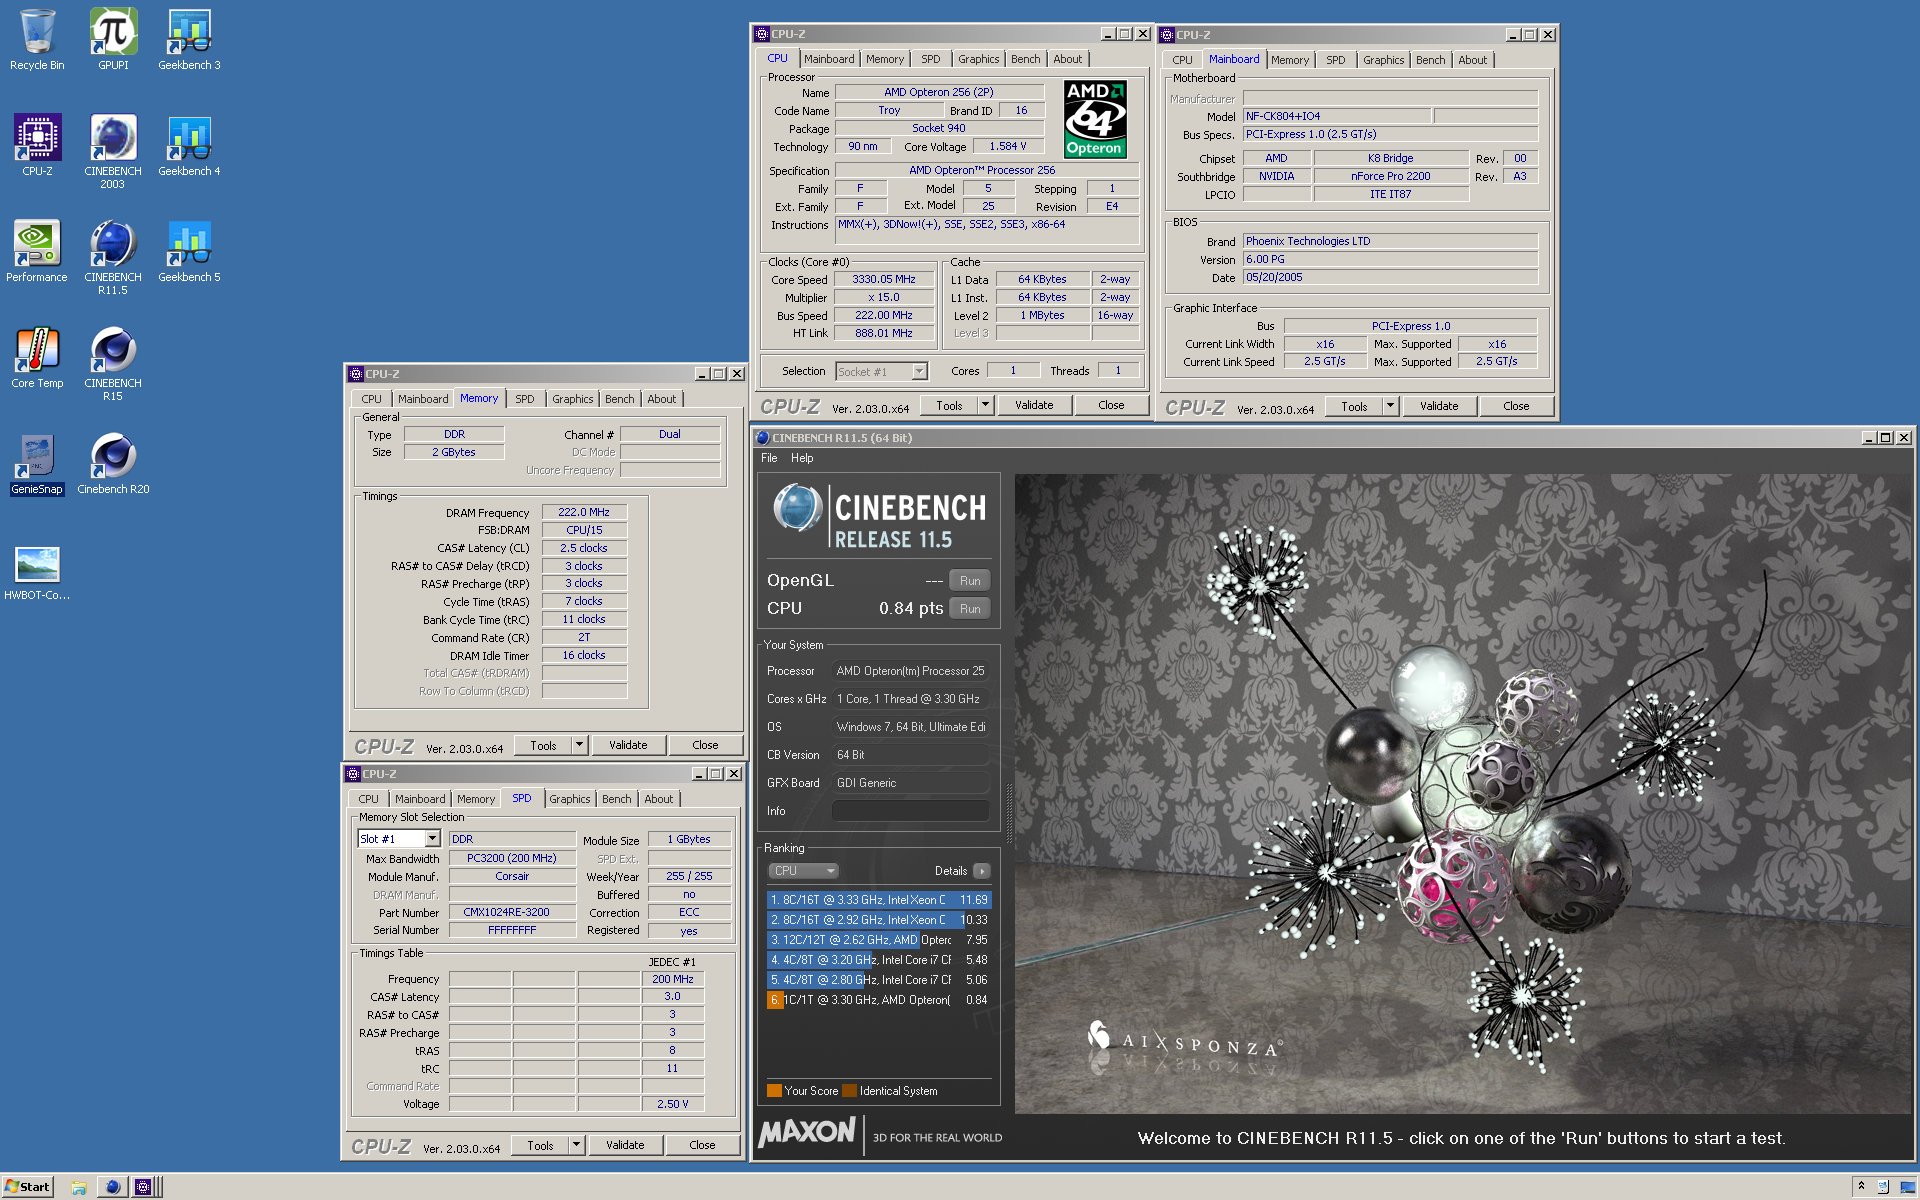Click Close button in CPU-Z Mainboard window

point(1516,406)
